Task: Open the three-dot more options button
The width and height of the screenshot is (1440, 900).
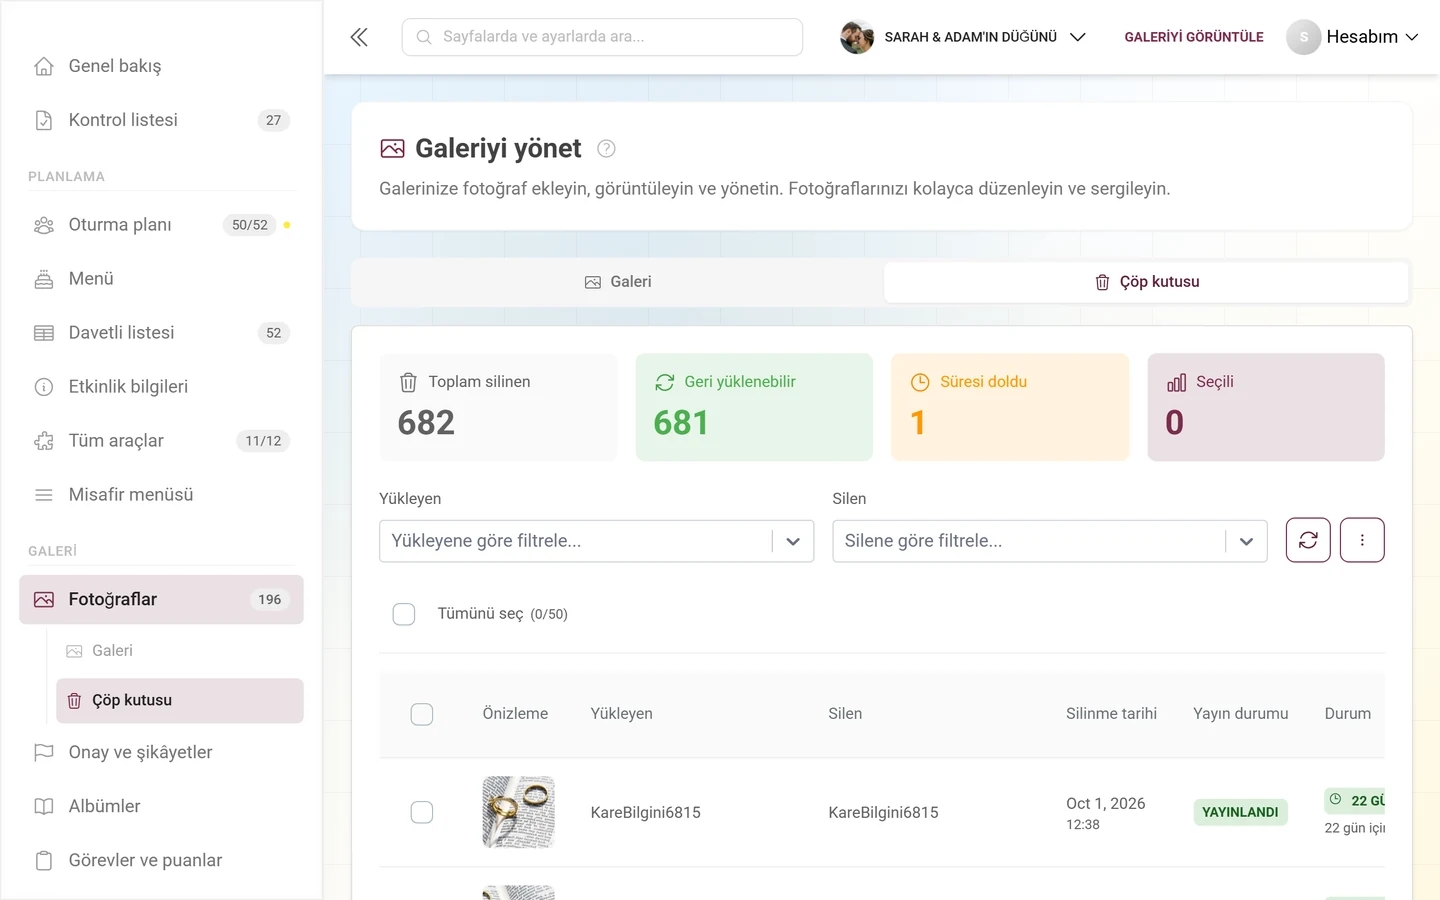Action: click(x=1362, y=540)
